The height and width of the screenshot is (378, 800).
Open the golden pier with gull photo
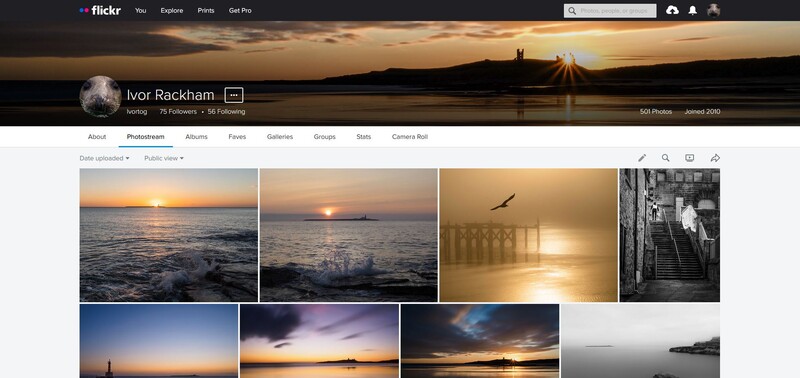[529, 235]
